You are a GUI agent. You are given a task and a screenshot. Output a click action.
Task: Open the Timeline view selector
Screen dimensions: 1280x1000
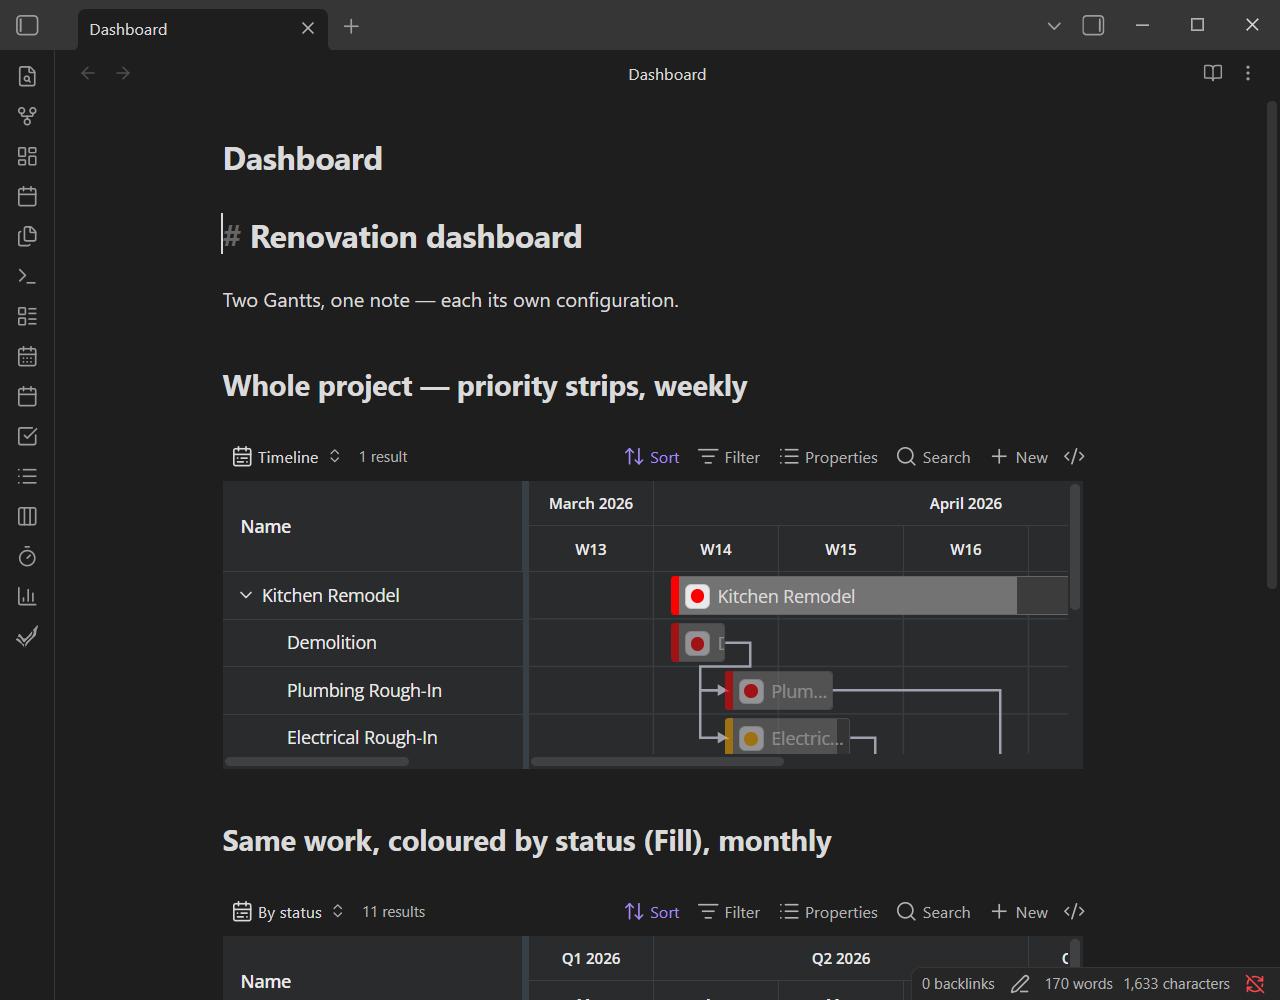[x=287, y=457]
